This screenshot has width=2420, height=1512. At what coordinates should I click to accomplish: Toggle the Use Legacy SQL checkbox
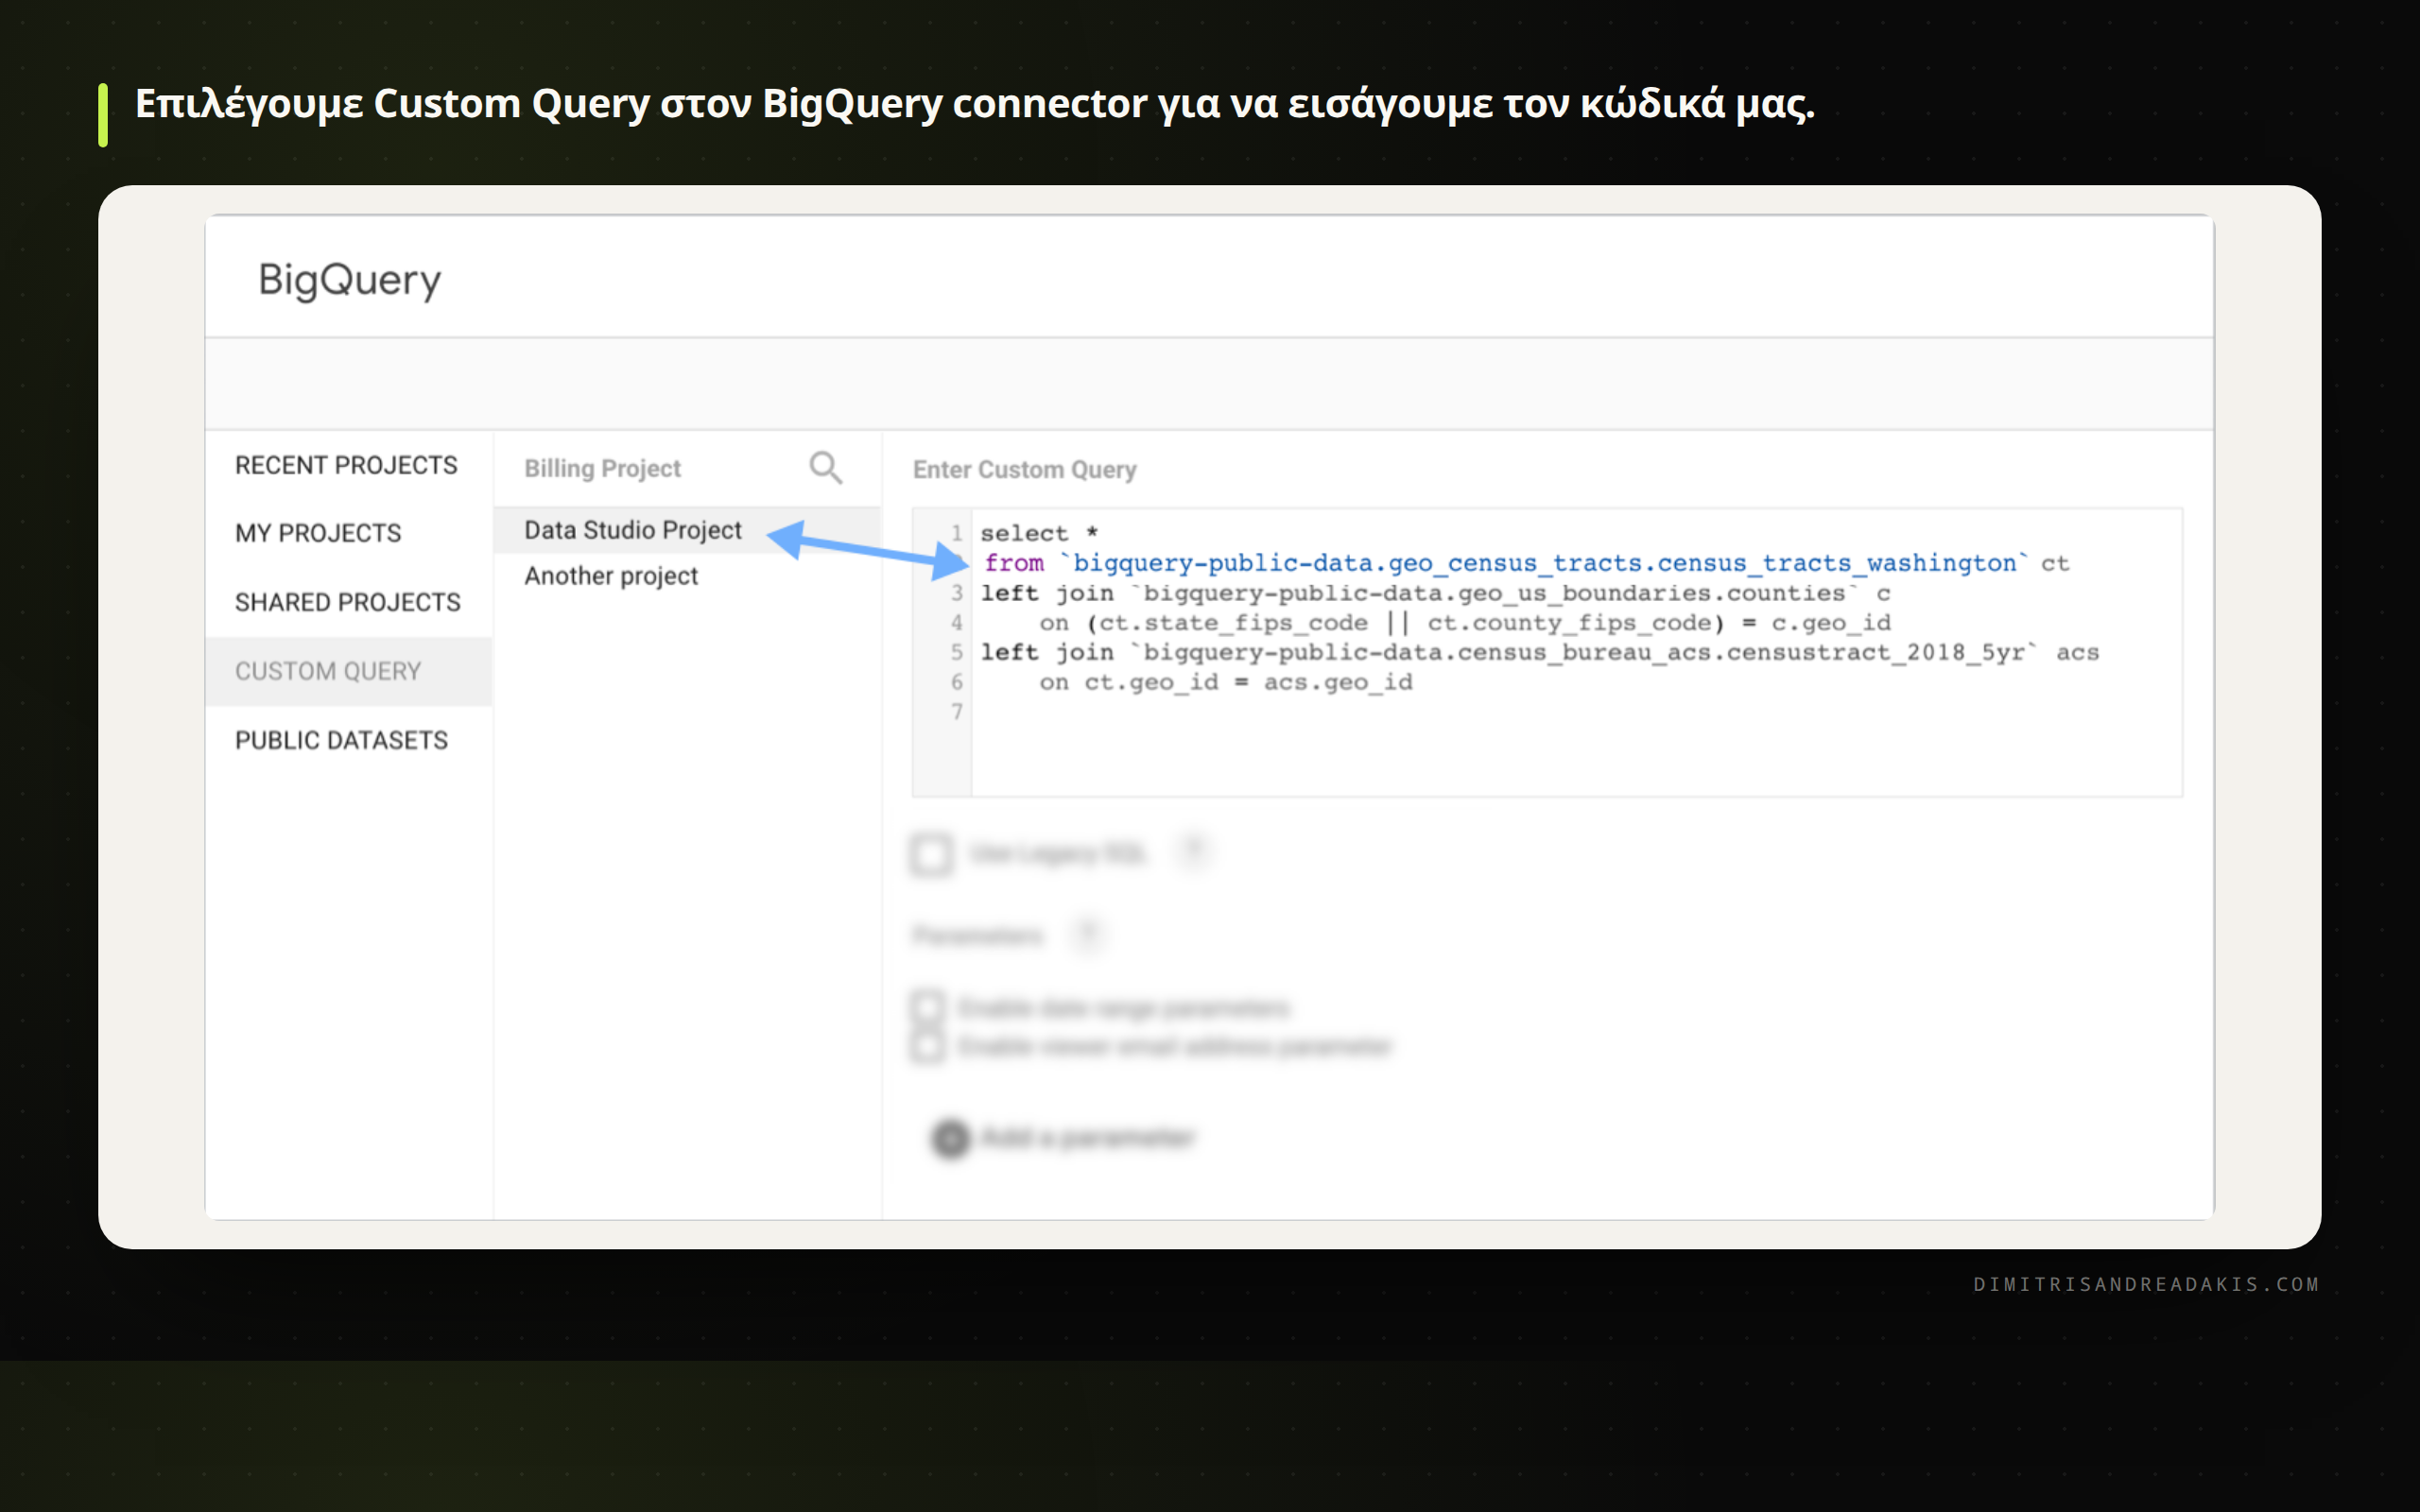coord(931,854)
